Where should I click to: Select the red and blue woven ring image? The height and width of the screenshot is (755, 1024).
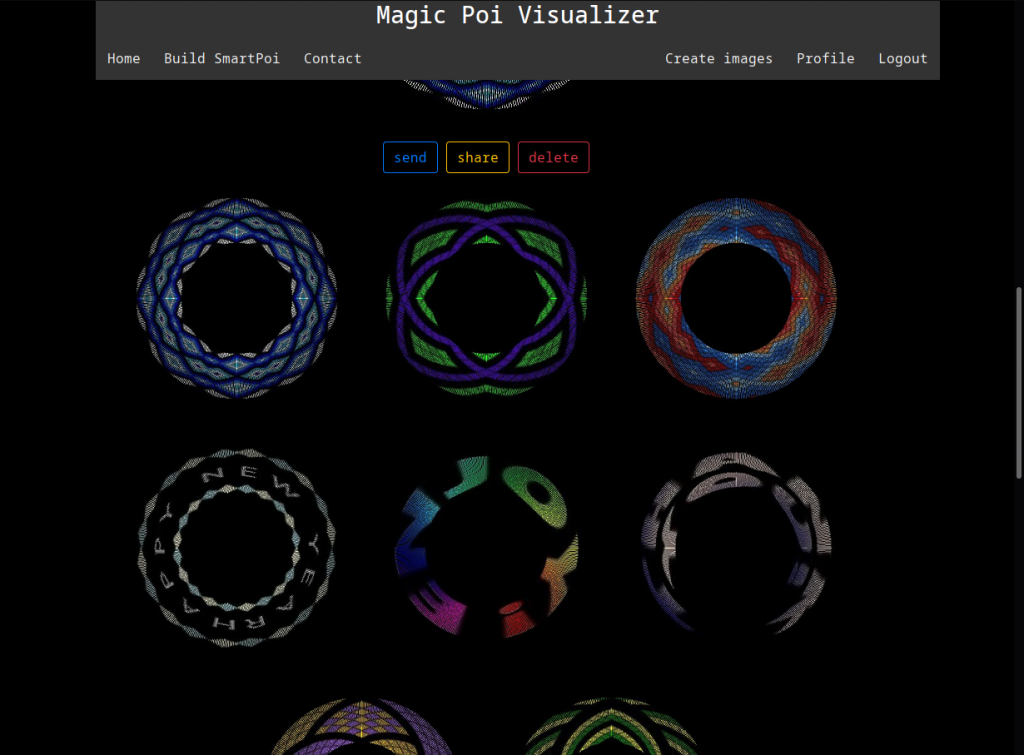click(x=736, y=298)
